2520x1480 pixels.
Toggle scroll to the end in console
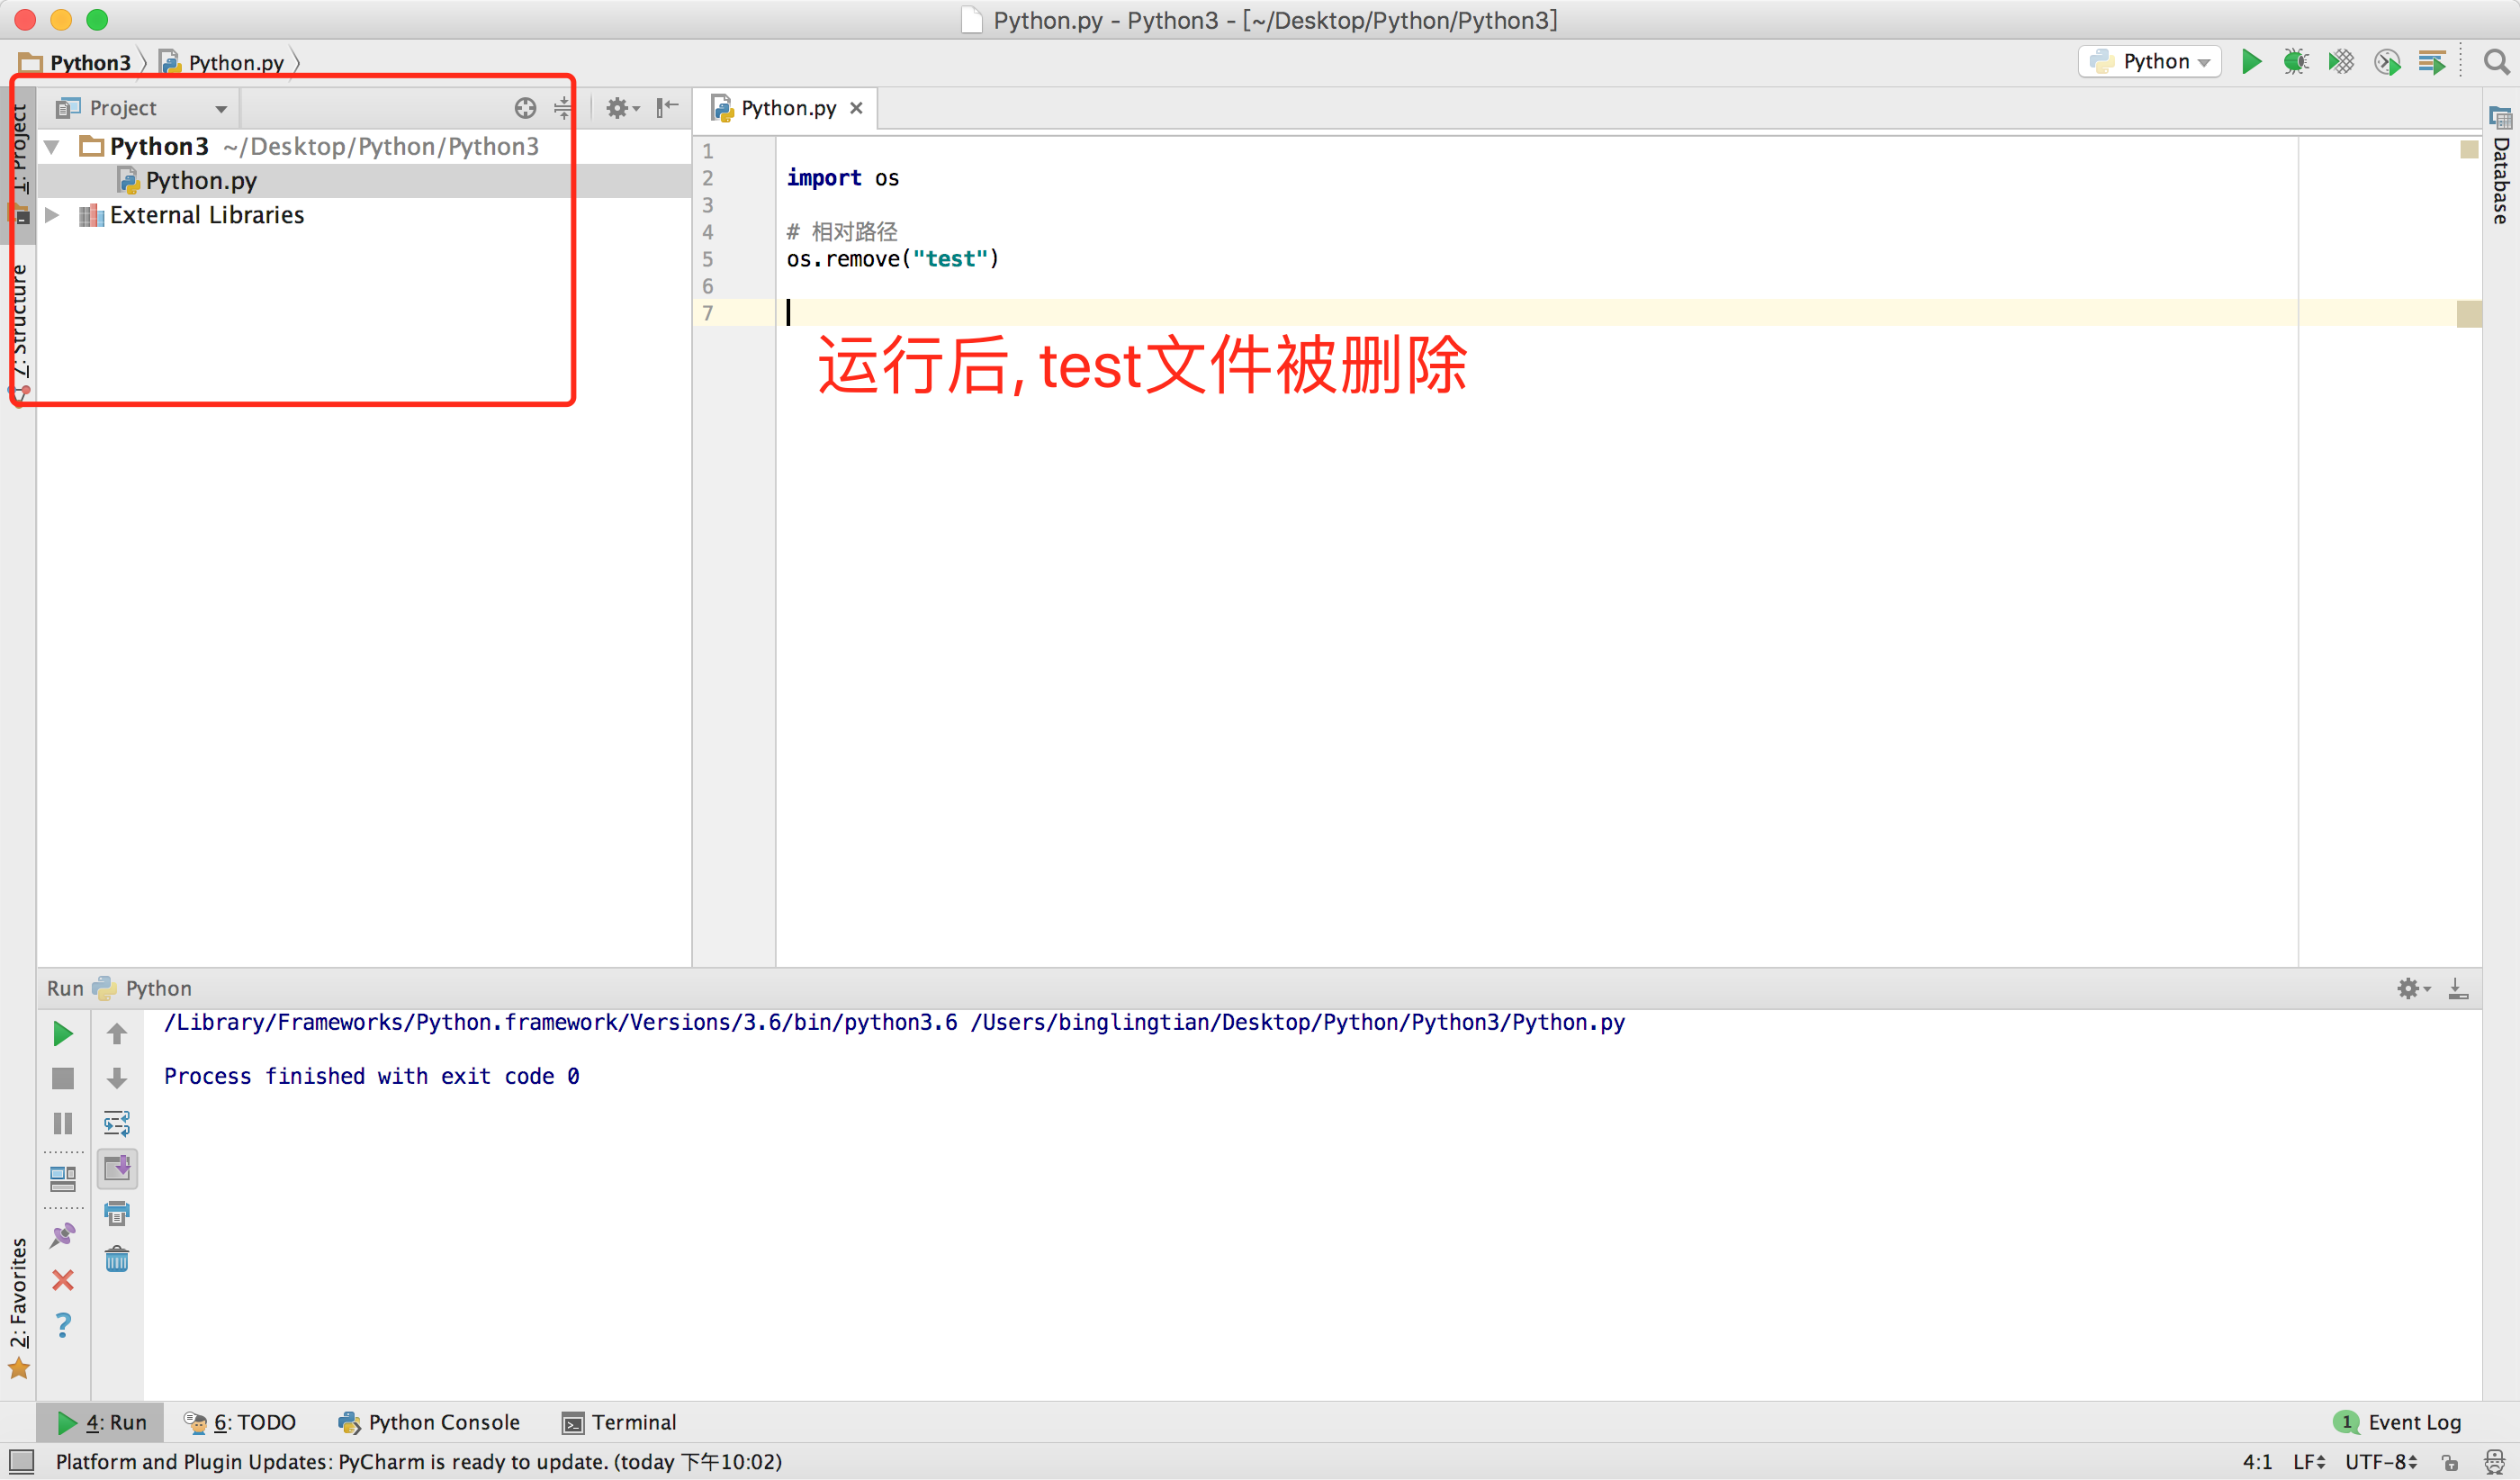click(x=117, y=1168)
